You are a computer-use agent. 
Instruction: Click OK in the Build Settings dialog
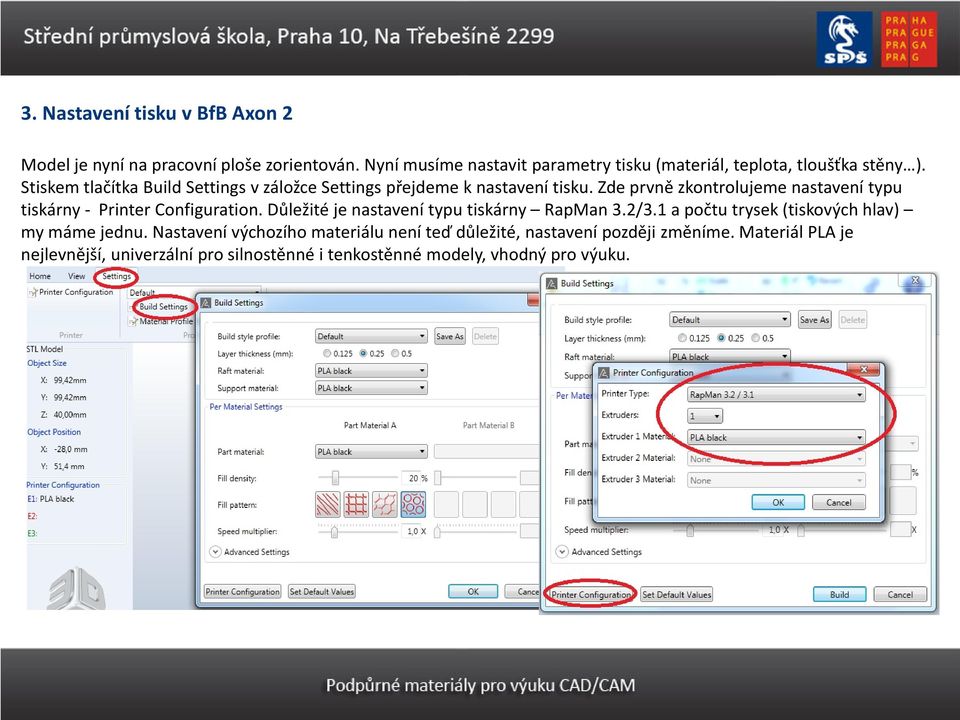[473, 591]
